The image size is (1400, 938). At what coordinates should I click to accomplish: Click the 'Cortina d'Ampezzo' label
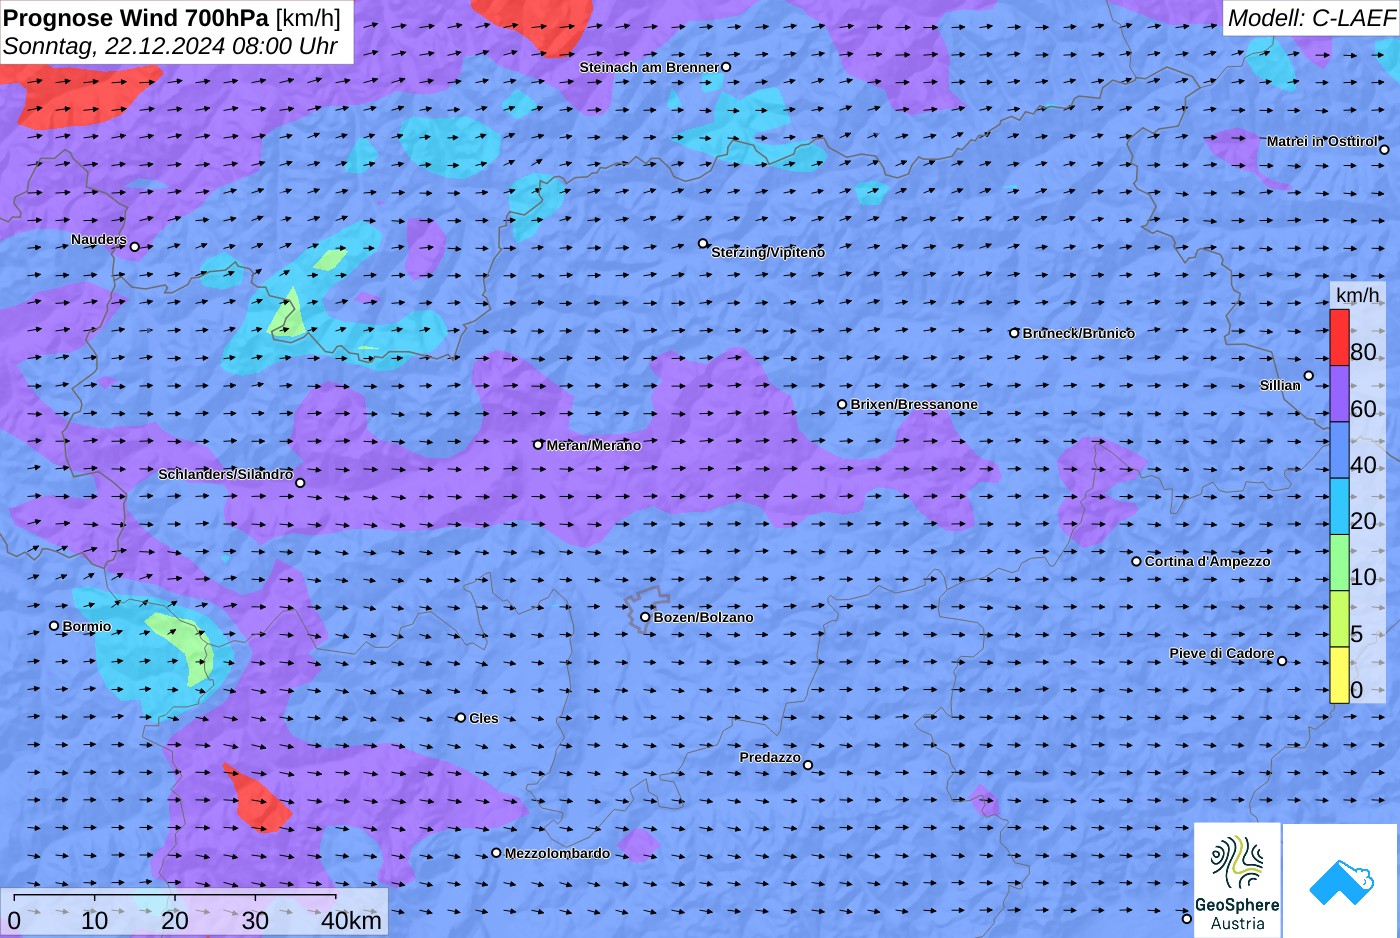point(1208,561)
